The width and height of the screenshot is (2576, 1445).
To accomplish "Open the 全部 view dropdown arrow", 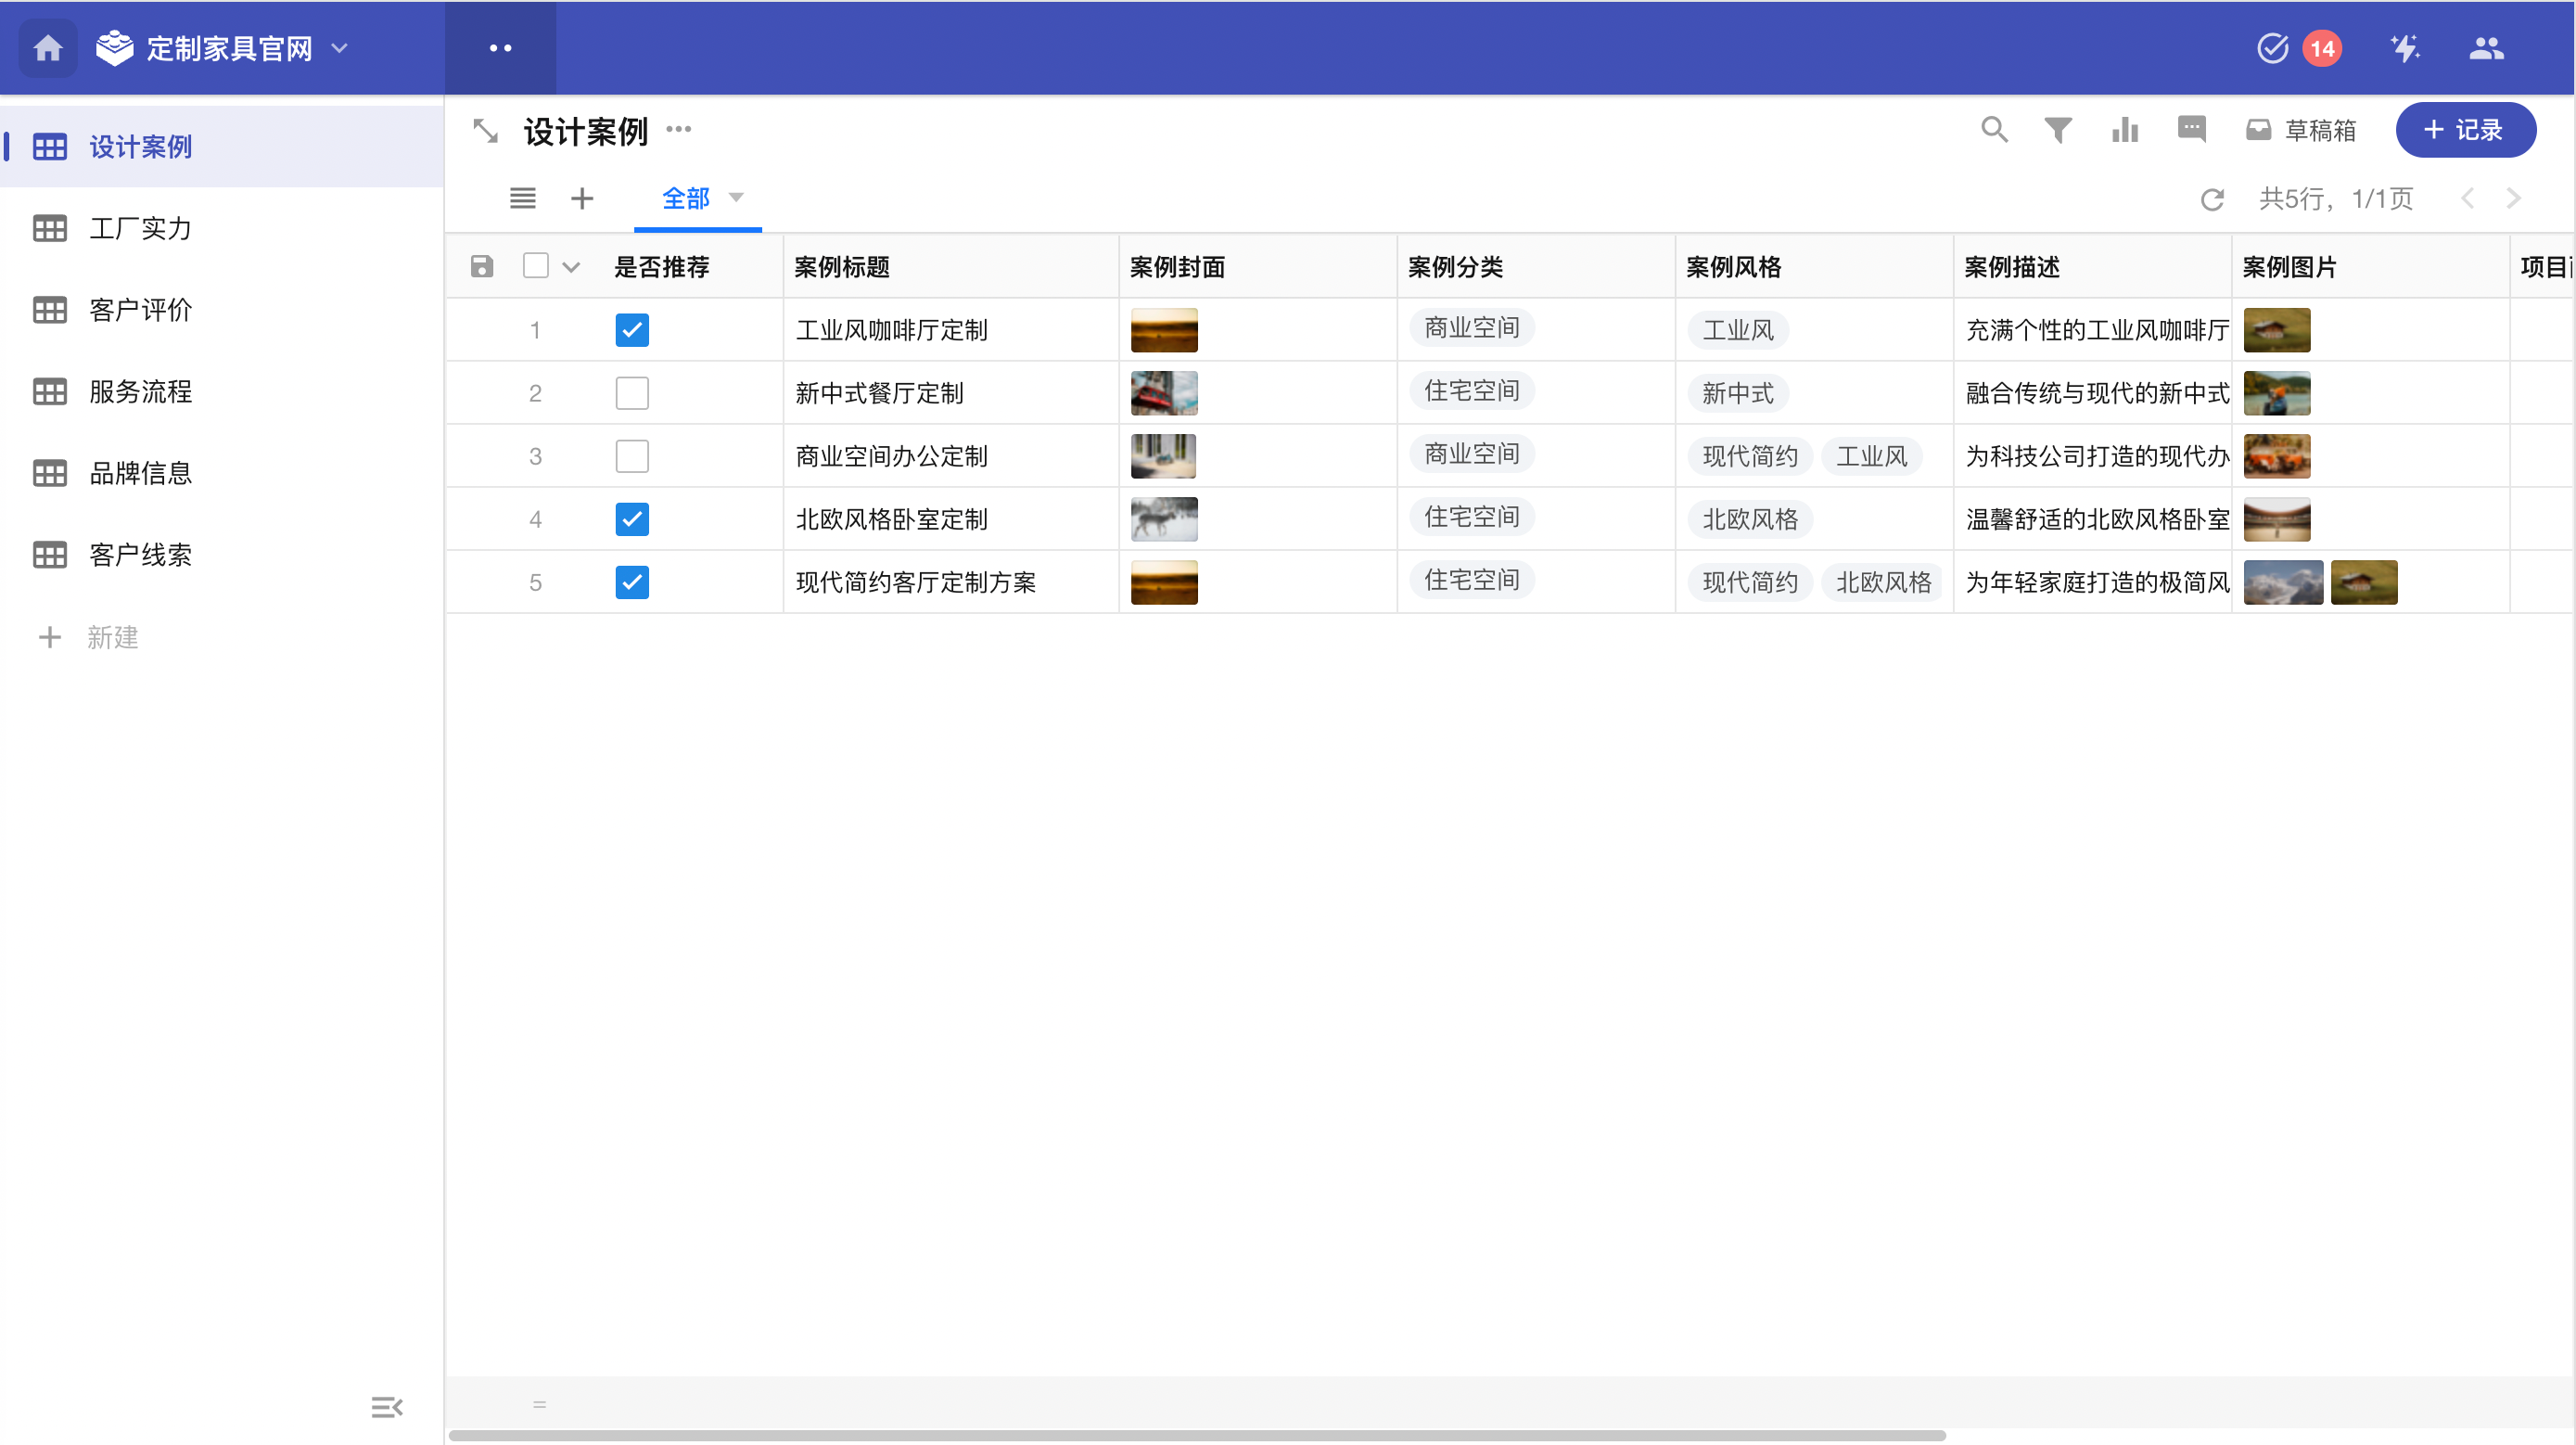I will coord(737,198).
